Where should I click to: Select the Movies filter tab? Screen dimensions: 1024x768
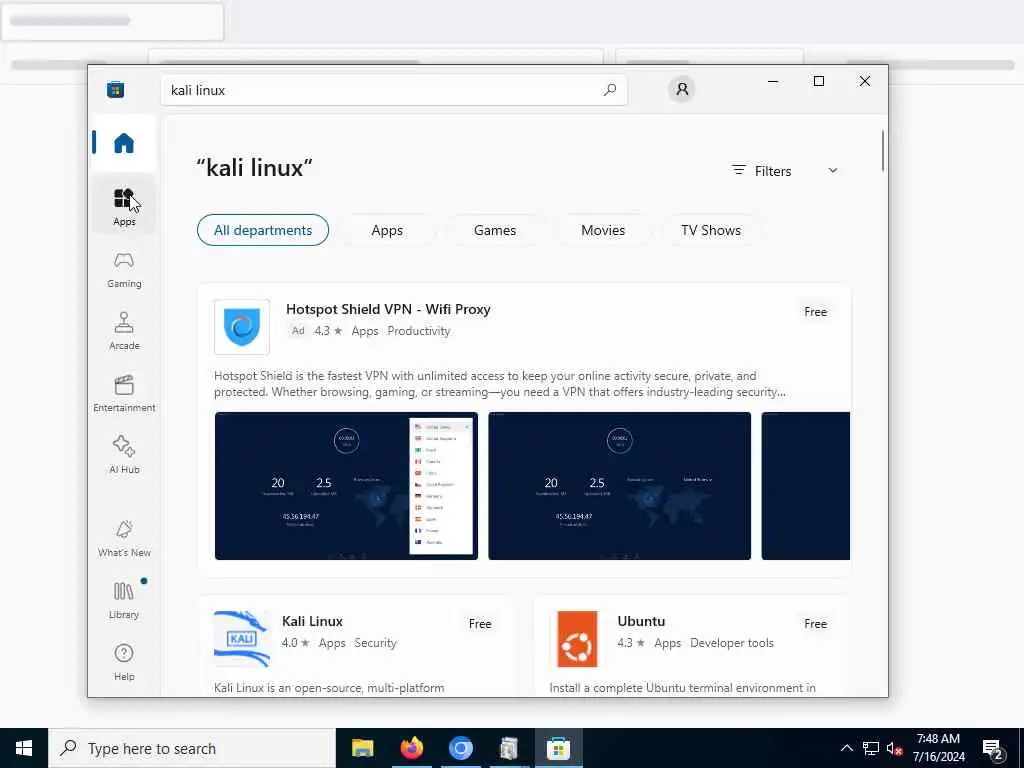[x=603, y=230]
